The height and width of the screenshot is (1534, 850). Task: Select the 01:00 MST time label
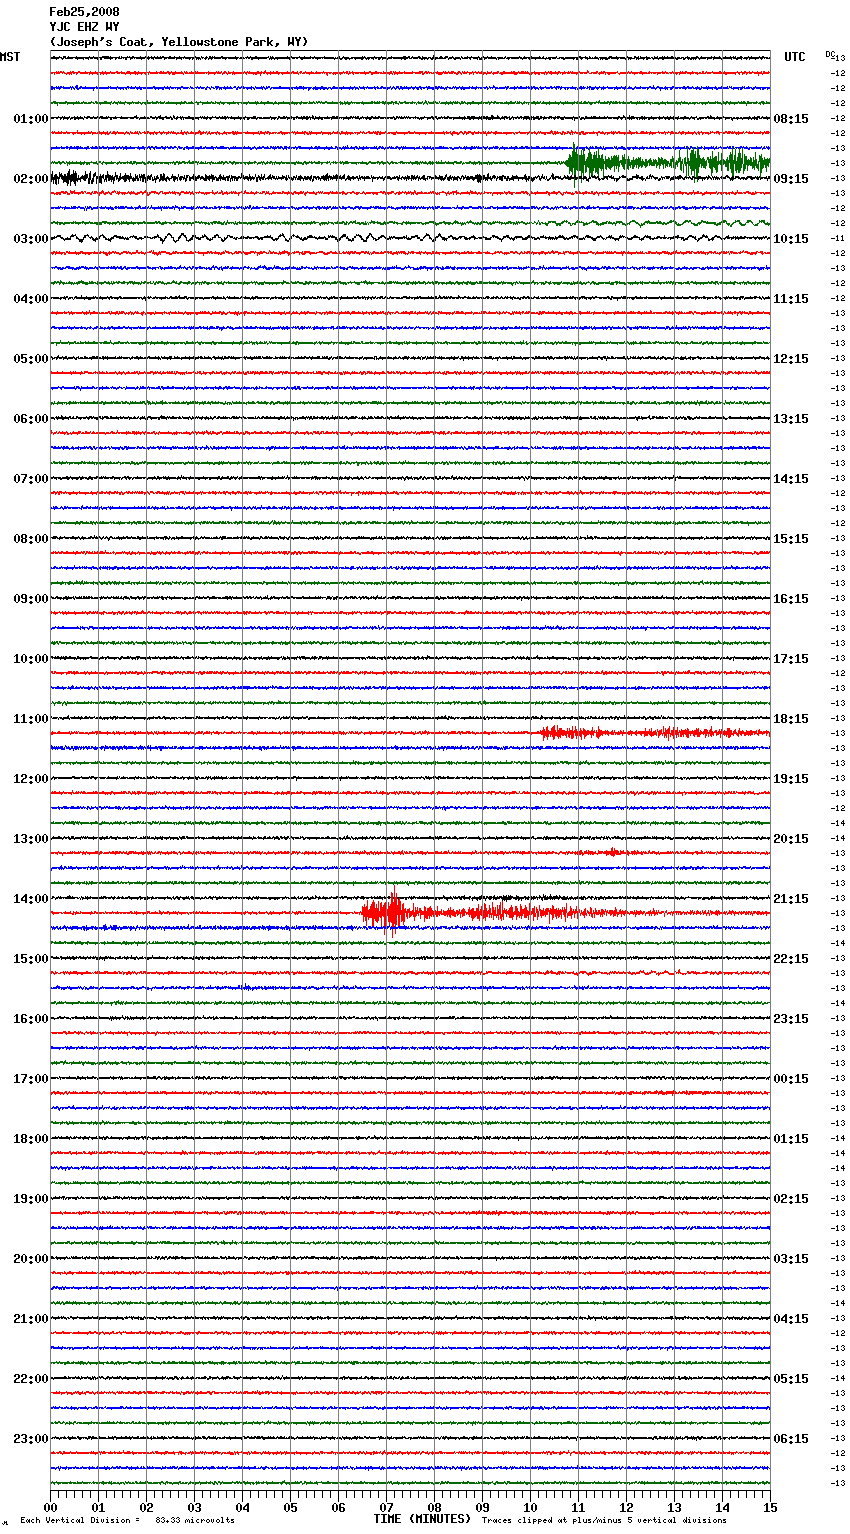pyautogui.click(x=31, y=119)
